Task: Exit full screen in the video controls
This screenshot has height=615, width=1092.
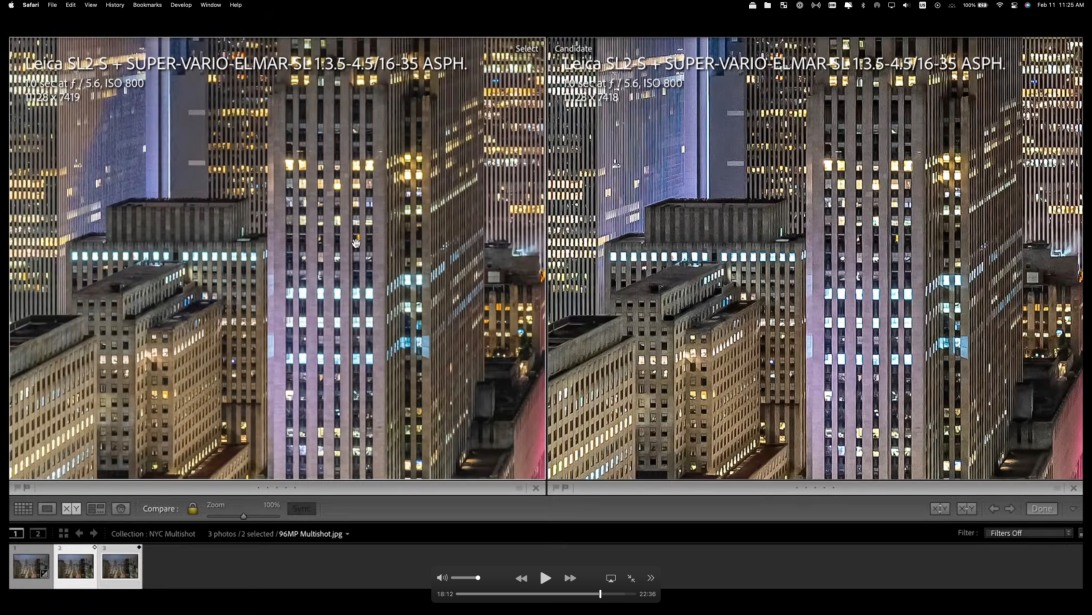Action: 631,578
